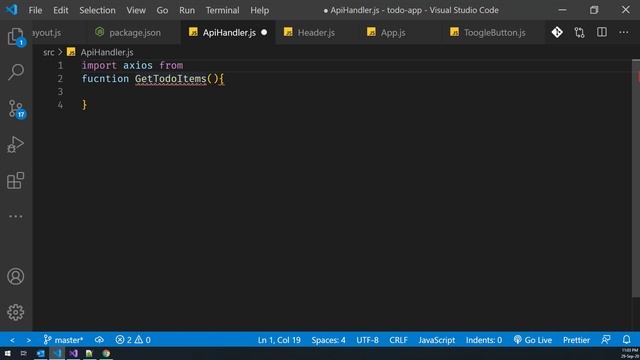Open the File menu

35,10
